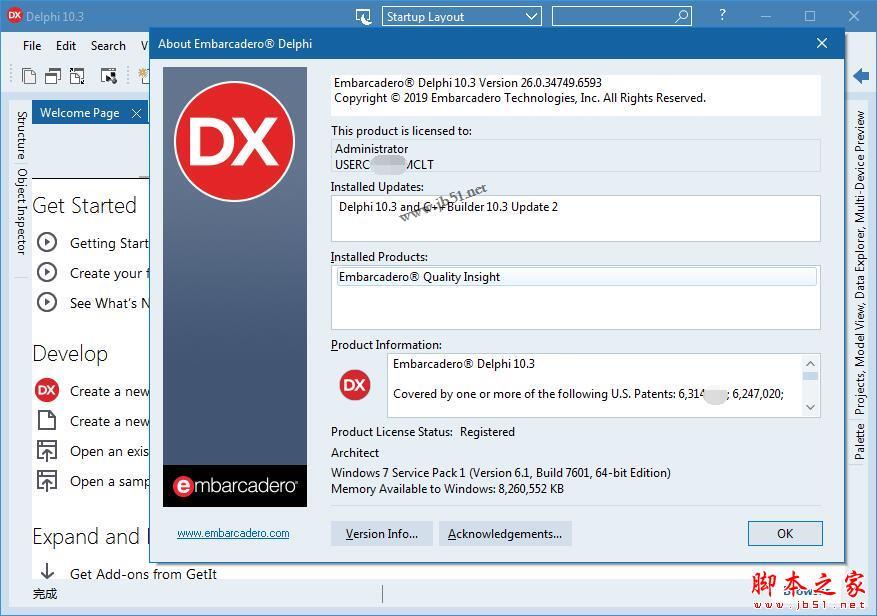Click the Memory Available to Windows line
The height and width of the screenshot is (616, 877).
tap(447, 489)
